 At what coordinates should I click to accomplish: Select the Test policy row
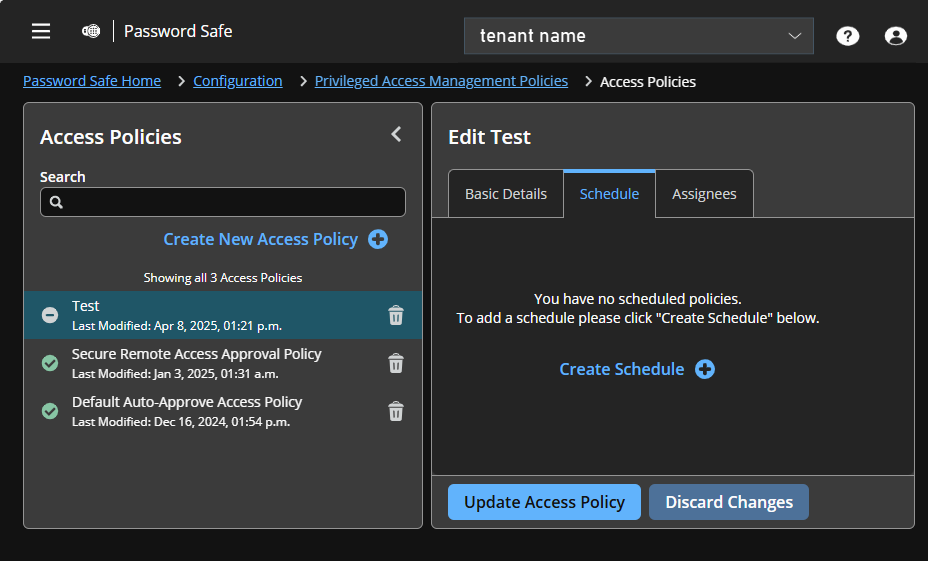(x=223, y=315)
